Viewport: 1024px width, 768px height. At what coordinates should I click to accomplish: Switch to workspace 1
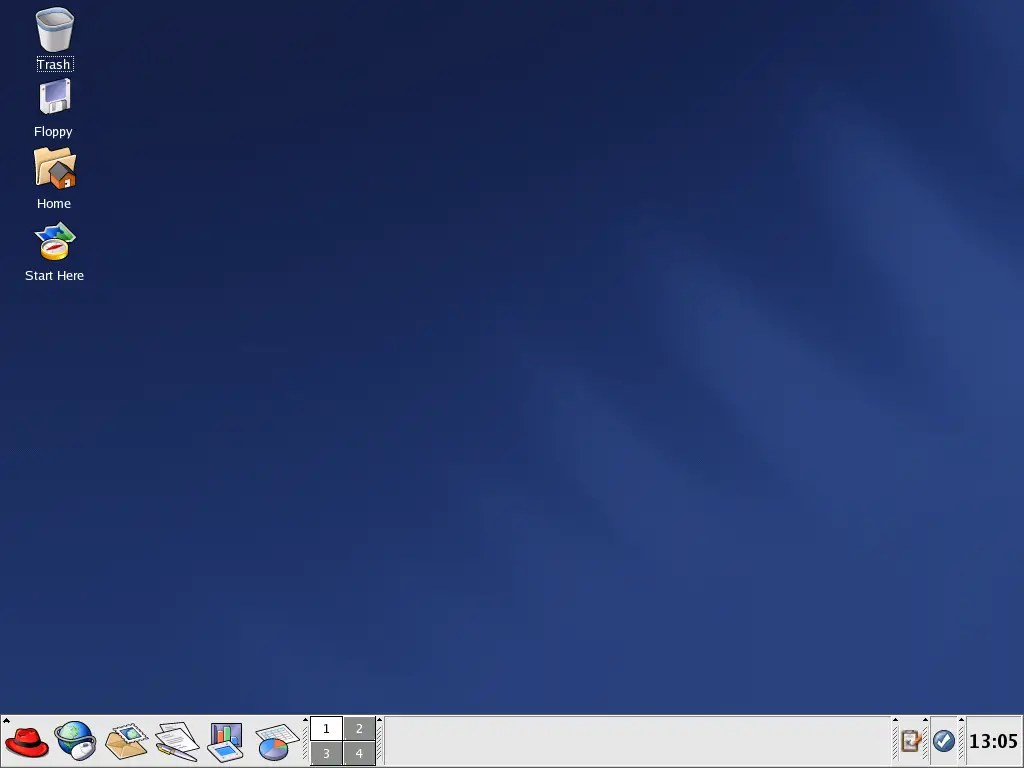click(x=326, y=729)
